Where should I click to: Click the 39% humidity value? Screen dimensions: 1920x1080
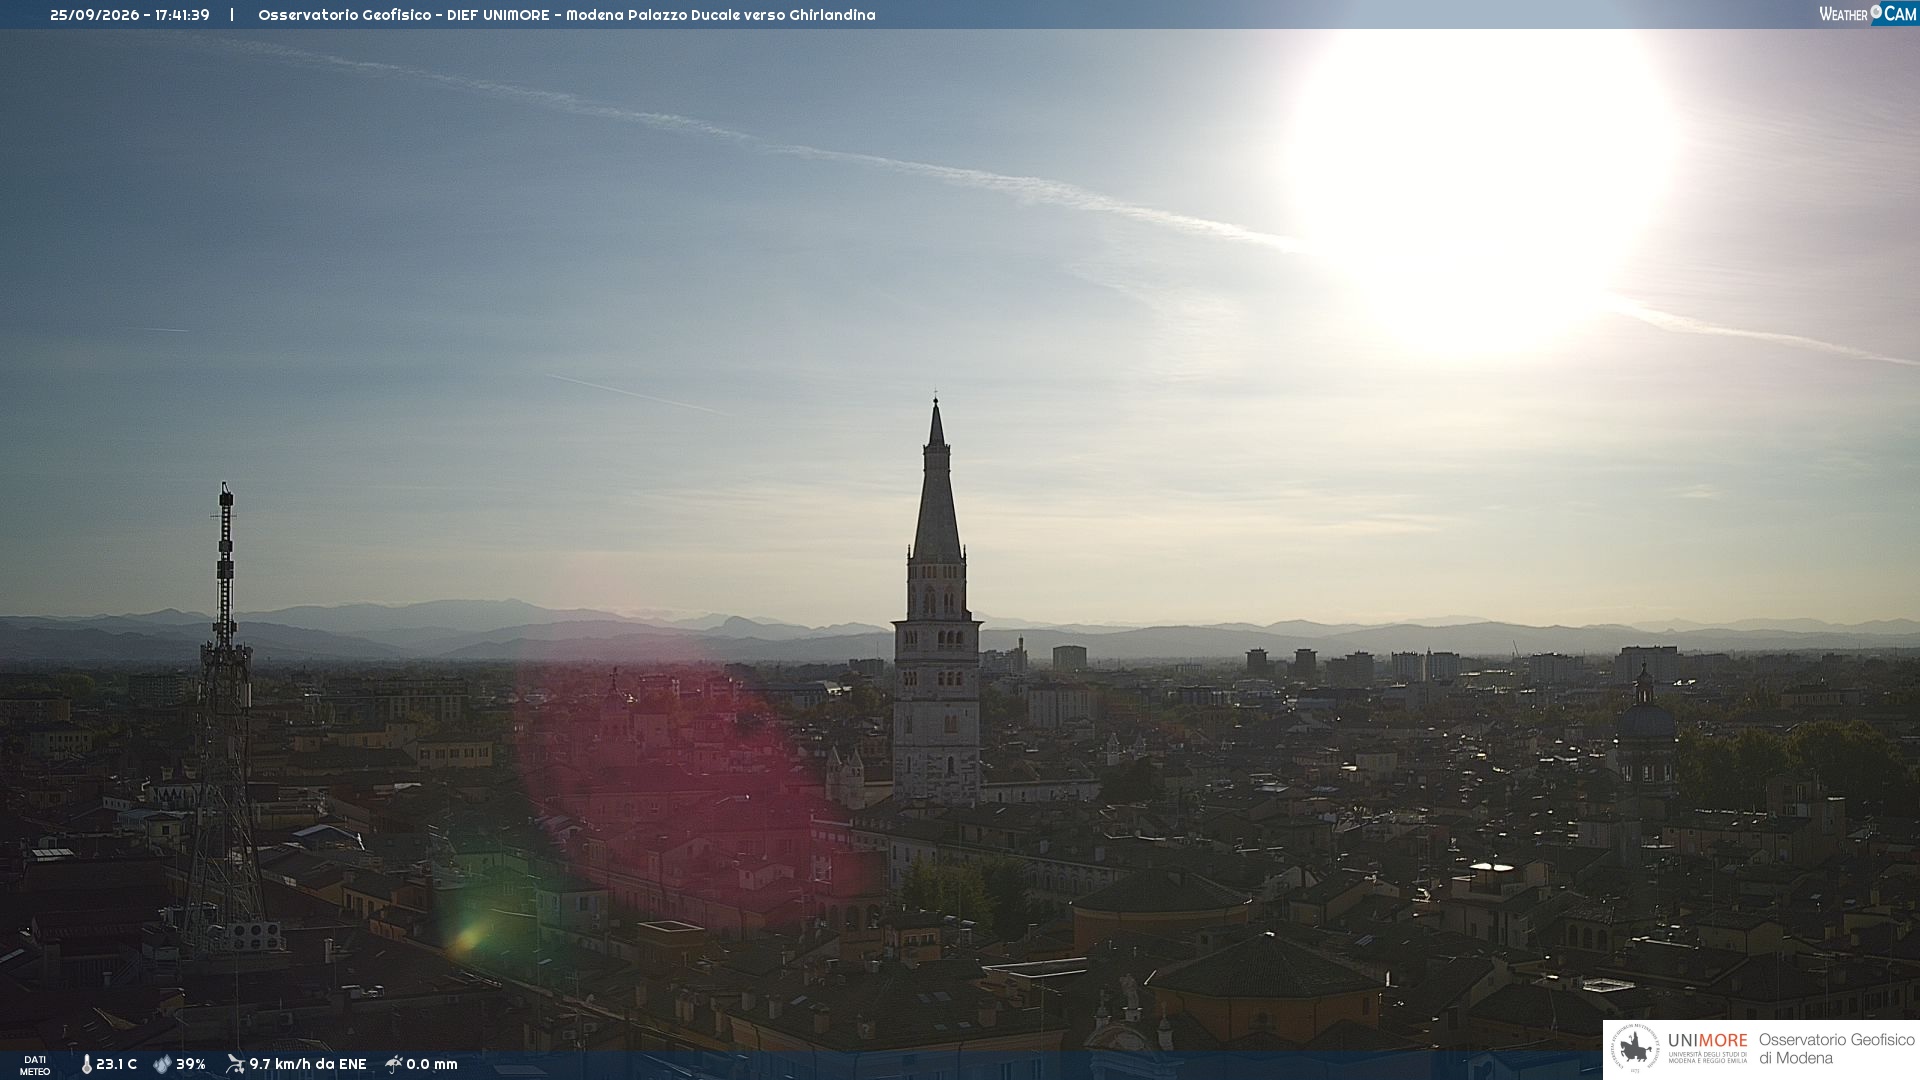[x=190, y=1065]
